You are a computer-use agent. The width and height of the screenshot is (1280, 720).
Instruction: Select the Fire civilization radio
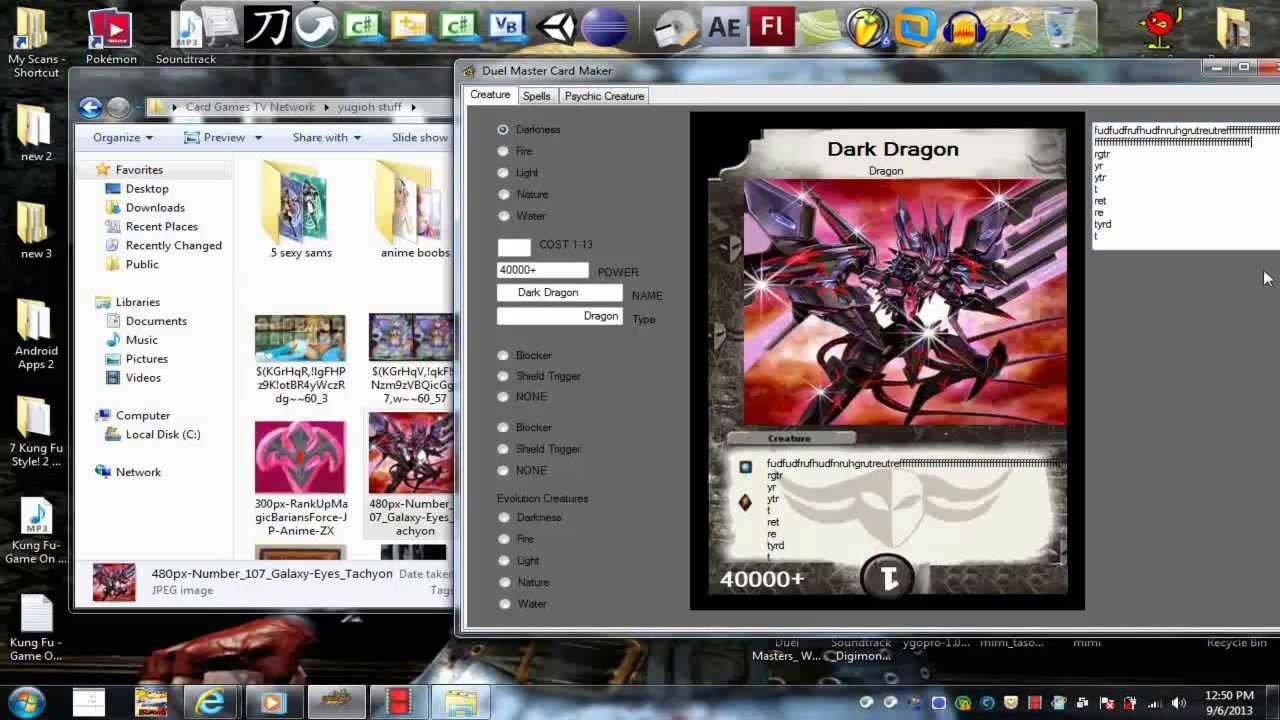[503, 151]
